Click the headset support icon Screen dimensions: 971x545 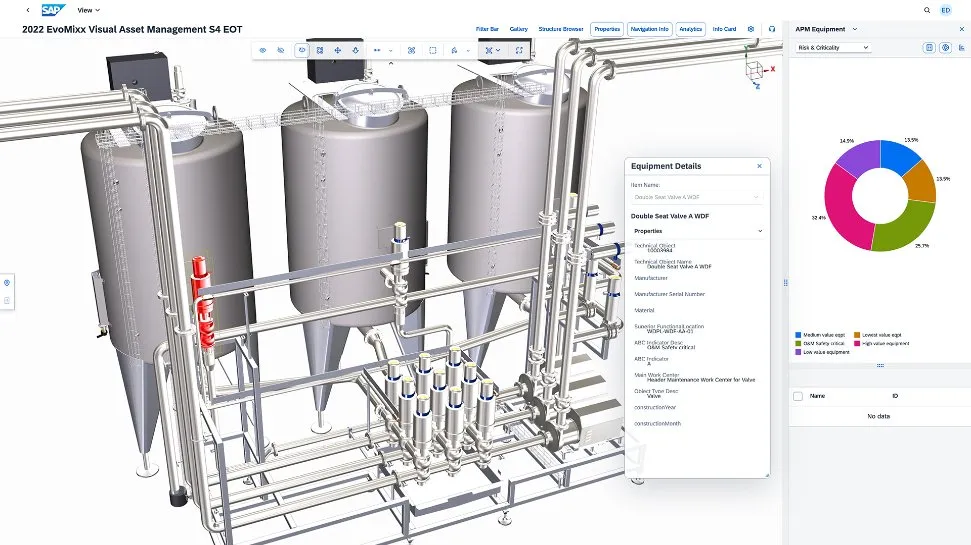(772, 29)
